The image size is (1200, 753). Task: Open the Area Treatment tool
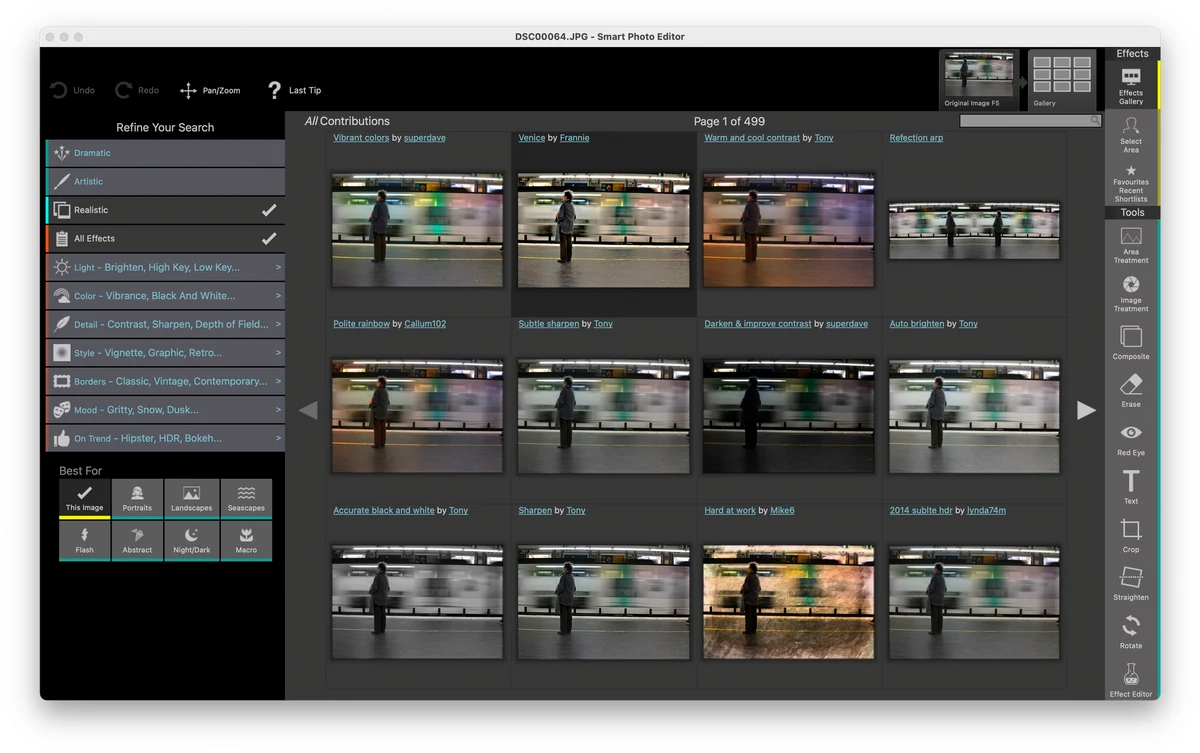(1131, 246)
